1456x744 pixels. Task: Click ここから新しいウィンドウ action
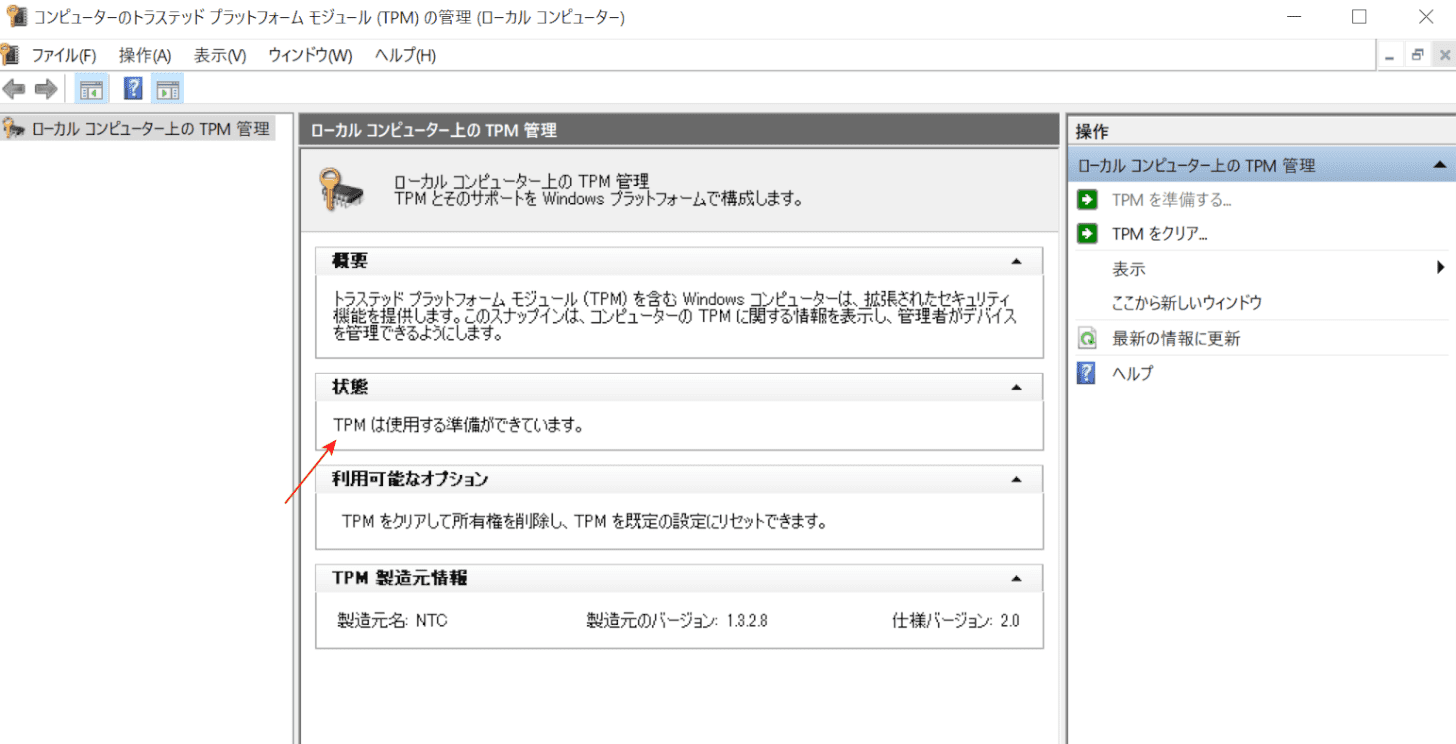1187,303
